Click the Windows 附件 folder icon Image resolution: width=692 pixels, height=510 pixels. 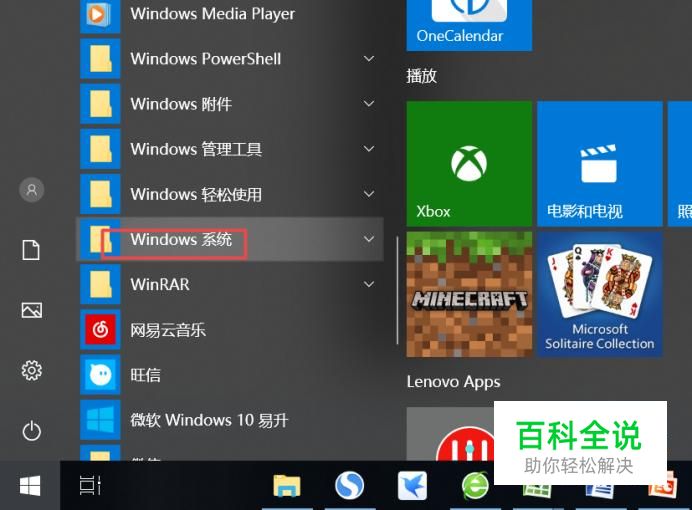click(x=100, y=104)
